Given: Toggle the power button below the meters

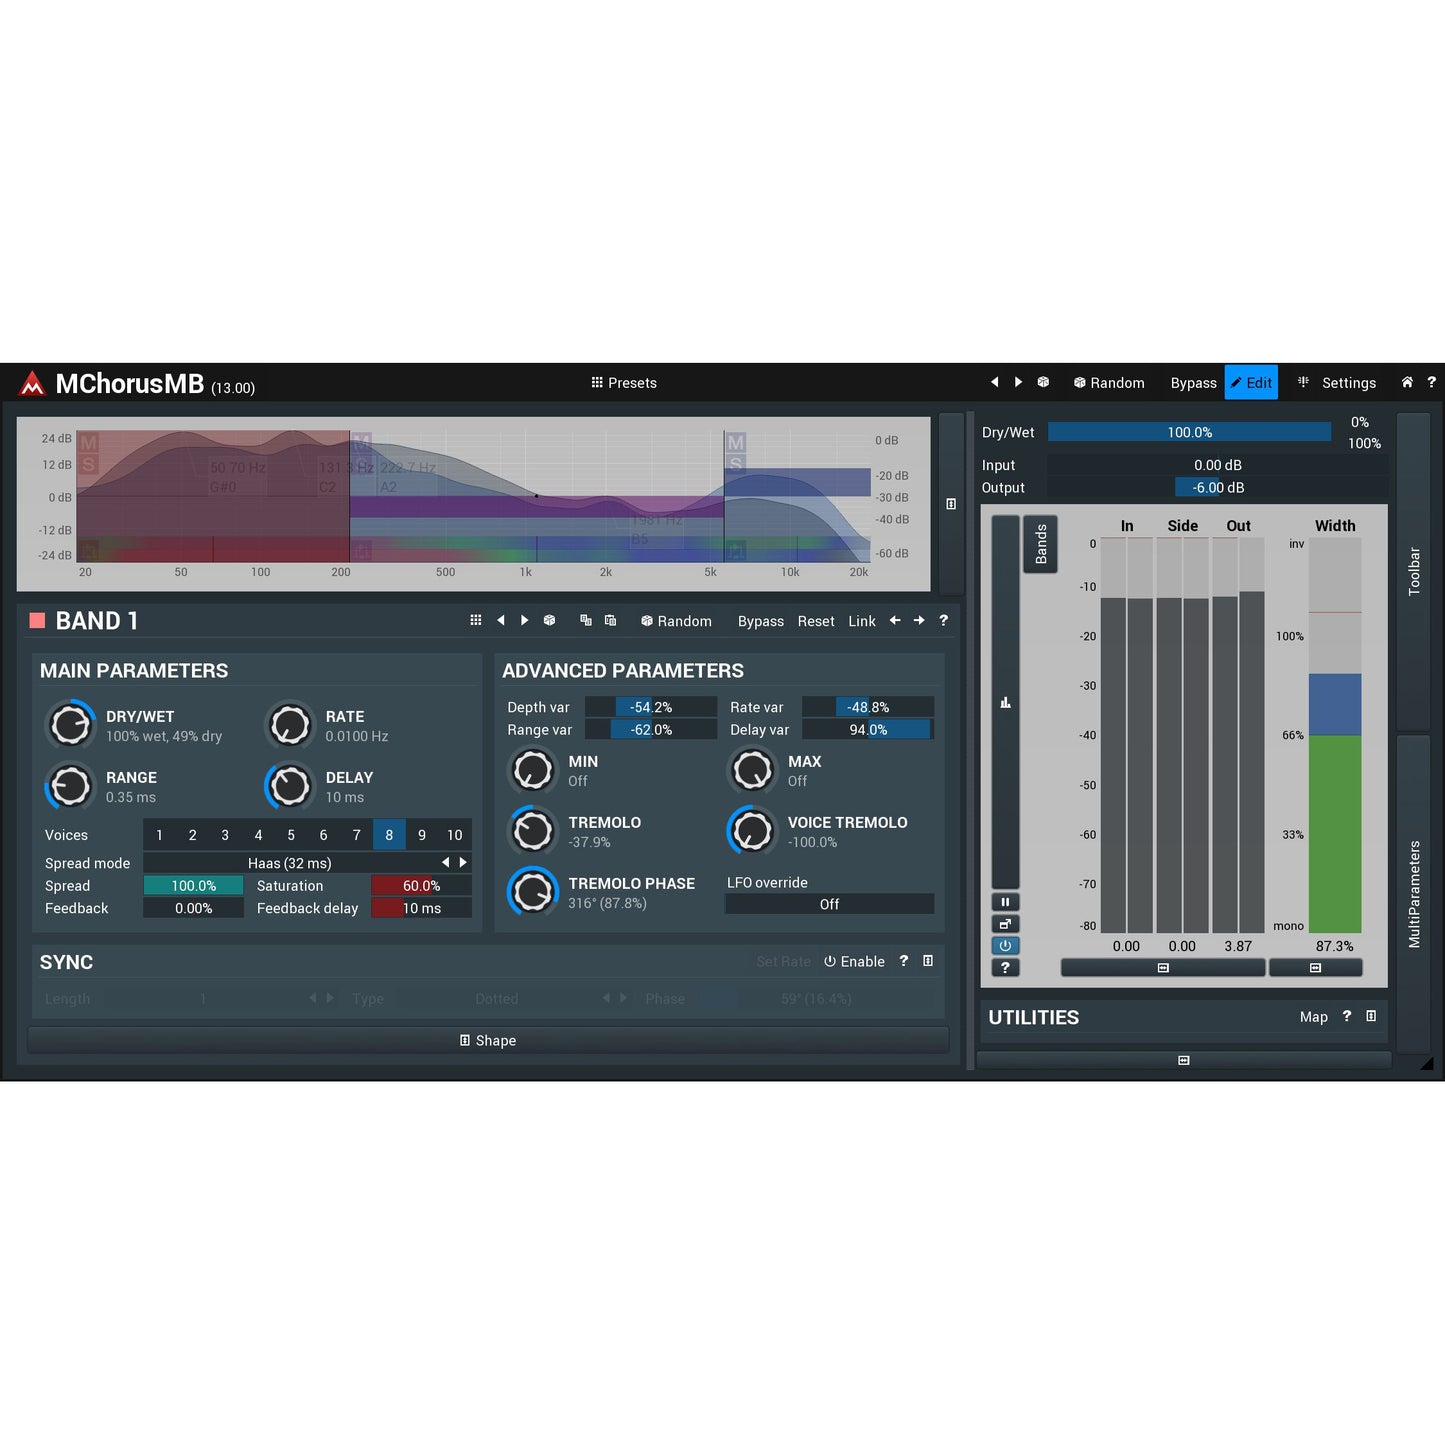Looking at the screenshot, I should (1005, 945).
